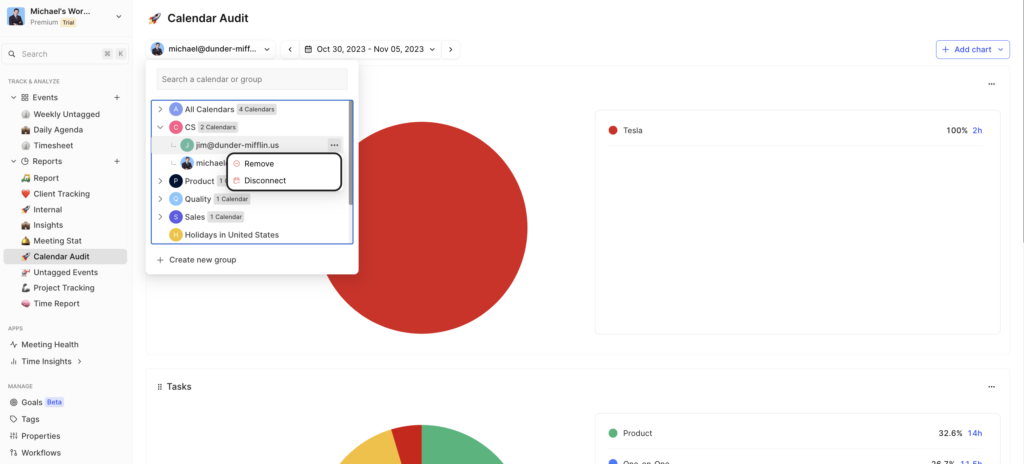Image resolution: width=1024 pixels, height=464 pixels.
Task: Expand Time Insights submenu
Action: pyautogui.click(x=79, y=361)
